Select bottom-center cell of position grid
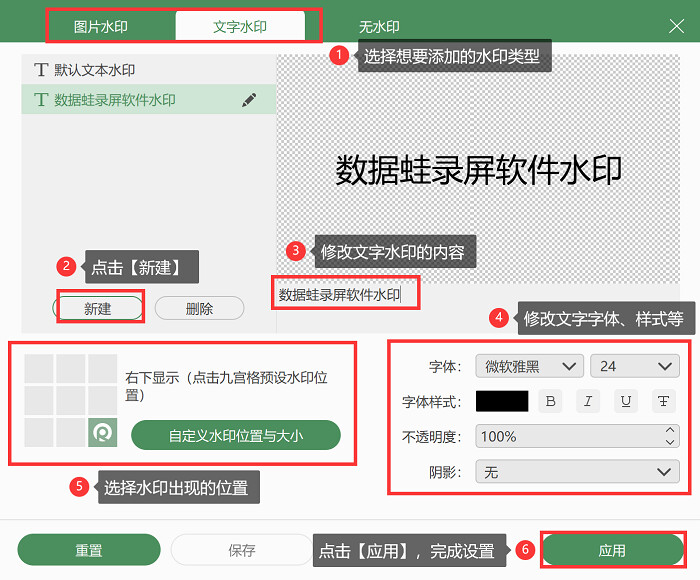 pyautogui.click(x=71, y=433)
